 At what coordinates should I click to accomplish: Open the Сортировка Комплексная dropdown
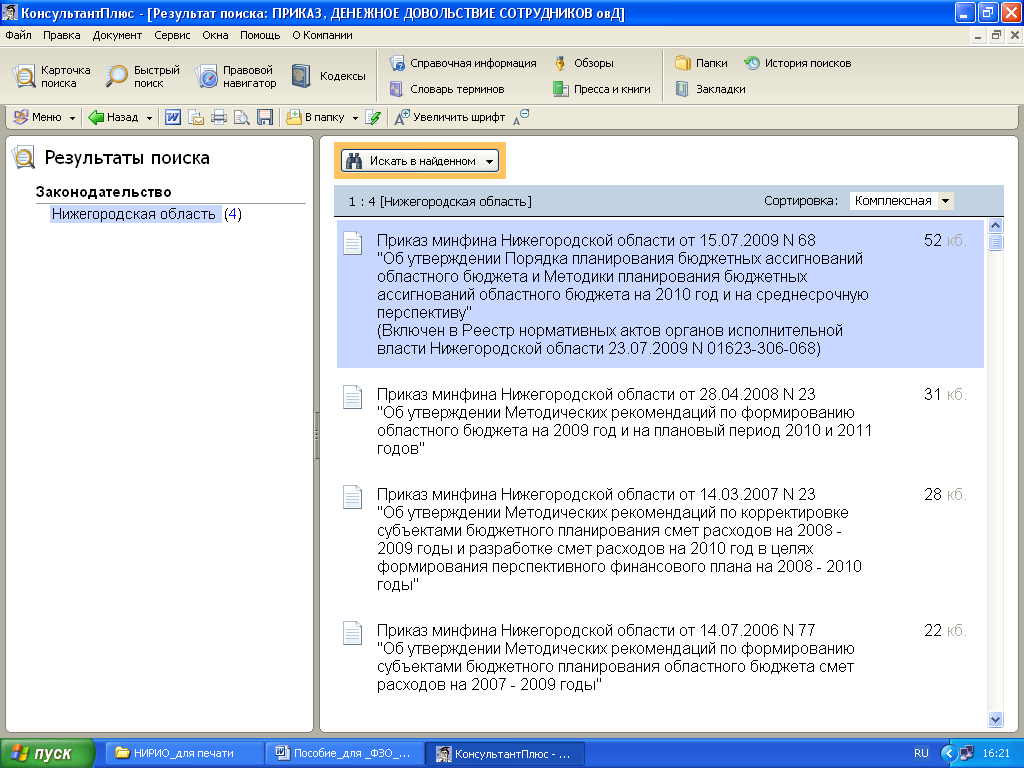coord(901,201)
